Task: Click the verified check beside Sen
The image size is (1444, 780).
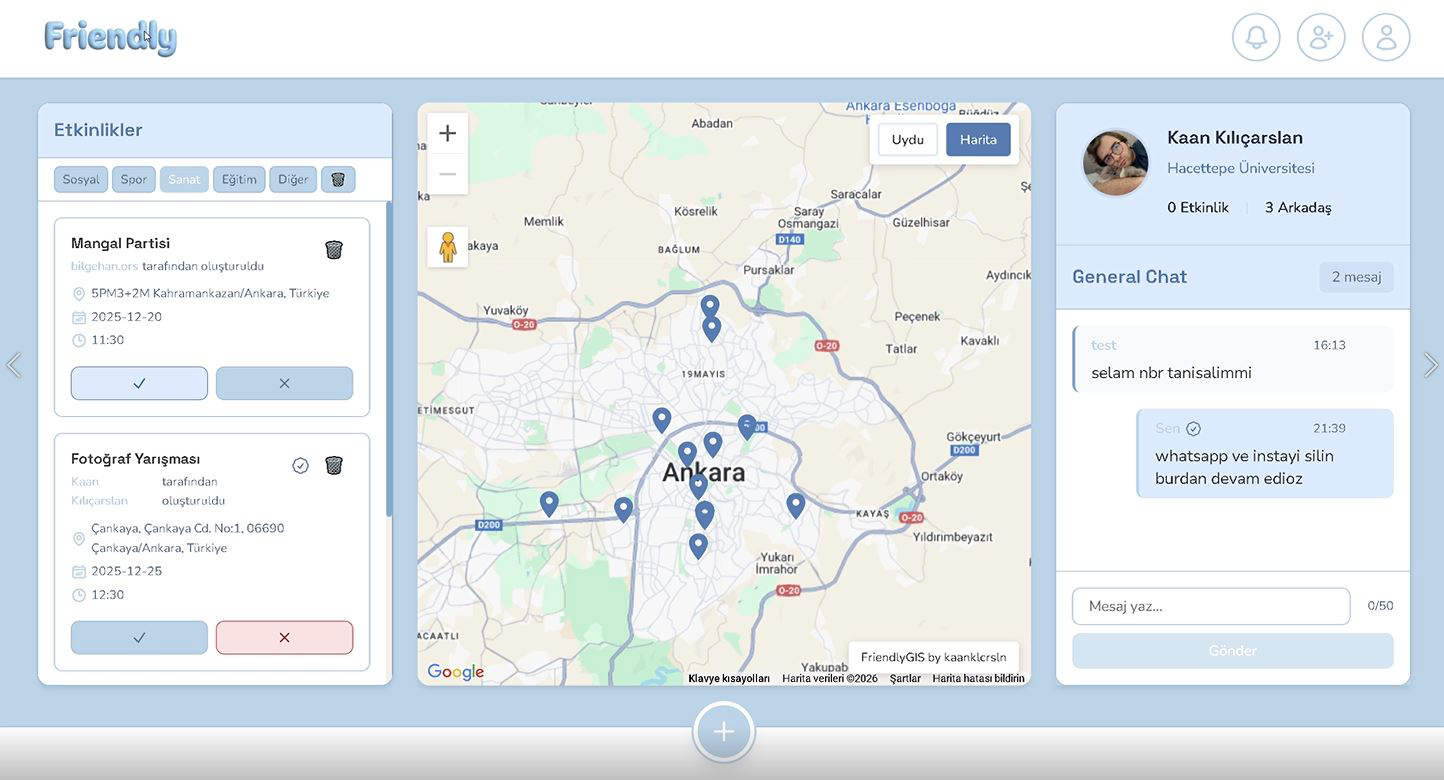Action: [x=1193, y=429]
